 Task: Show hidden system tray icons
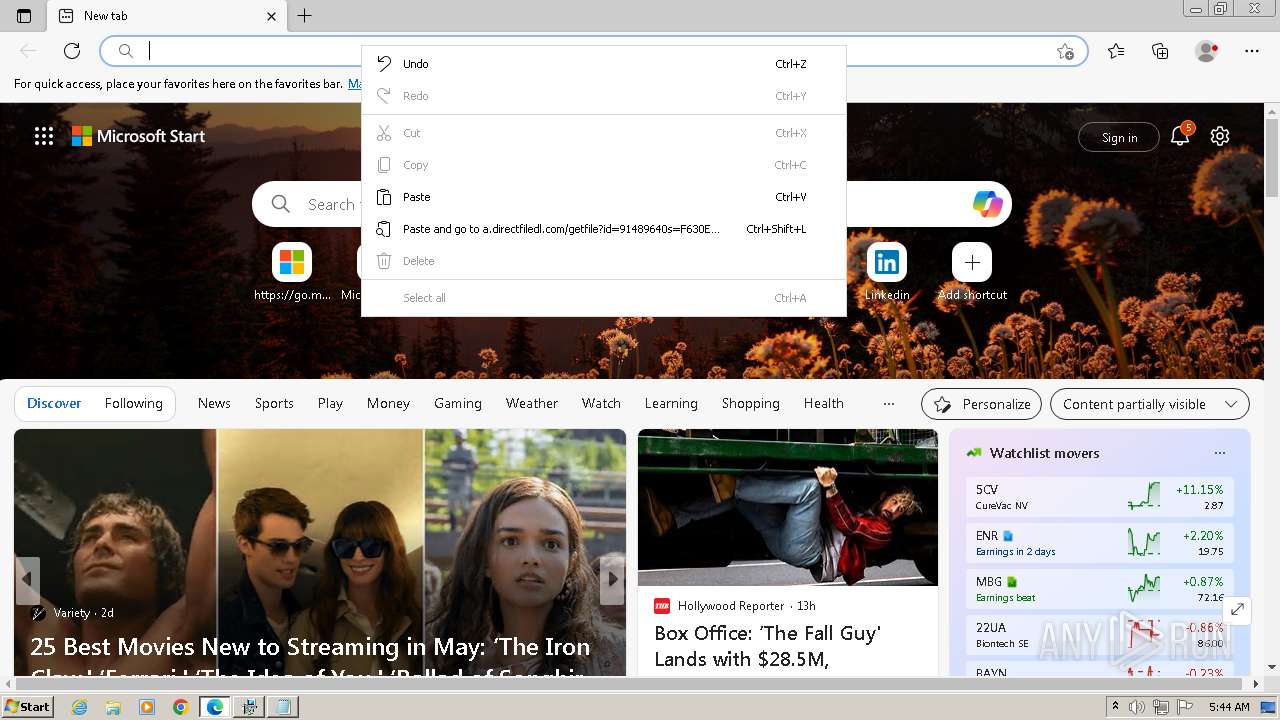tap(1115, 707)
